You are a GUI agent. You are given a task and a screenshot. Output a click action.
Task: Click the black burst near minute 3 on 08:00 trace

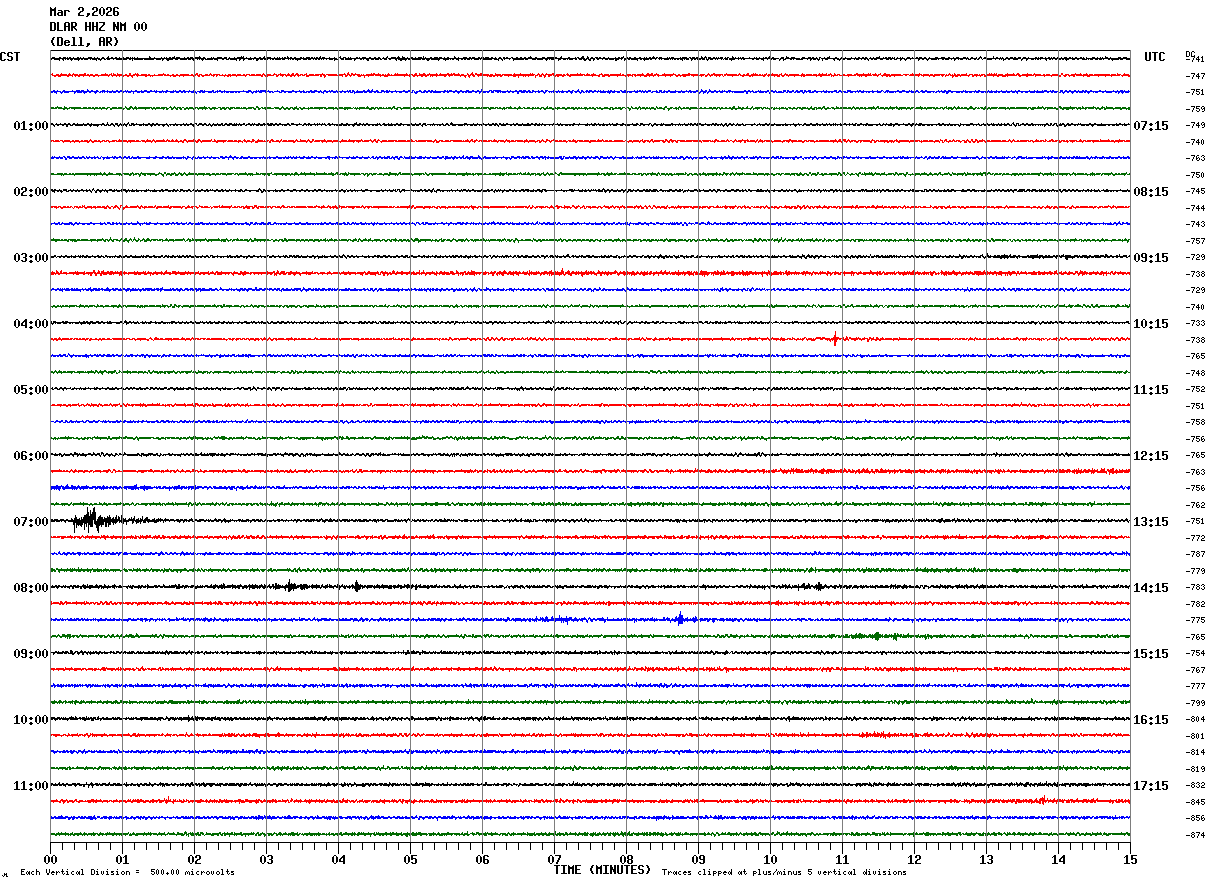coord(291,586)
